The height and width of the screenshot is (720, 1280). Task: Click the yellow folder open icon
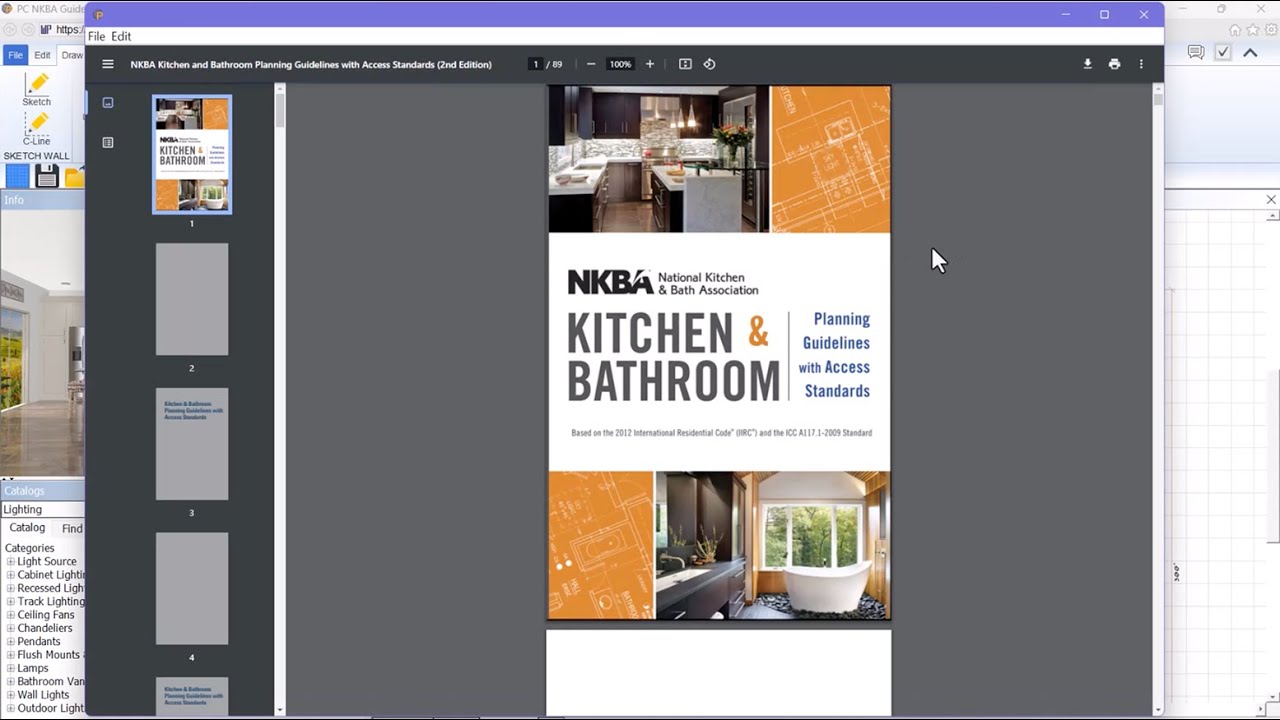(75, 177)
